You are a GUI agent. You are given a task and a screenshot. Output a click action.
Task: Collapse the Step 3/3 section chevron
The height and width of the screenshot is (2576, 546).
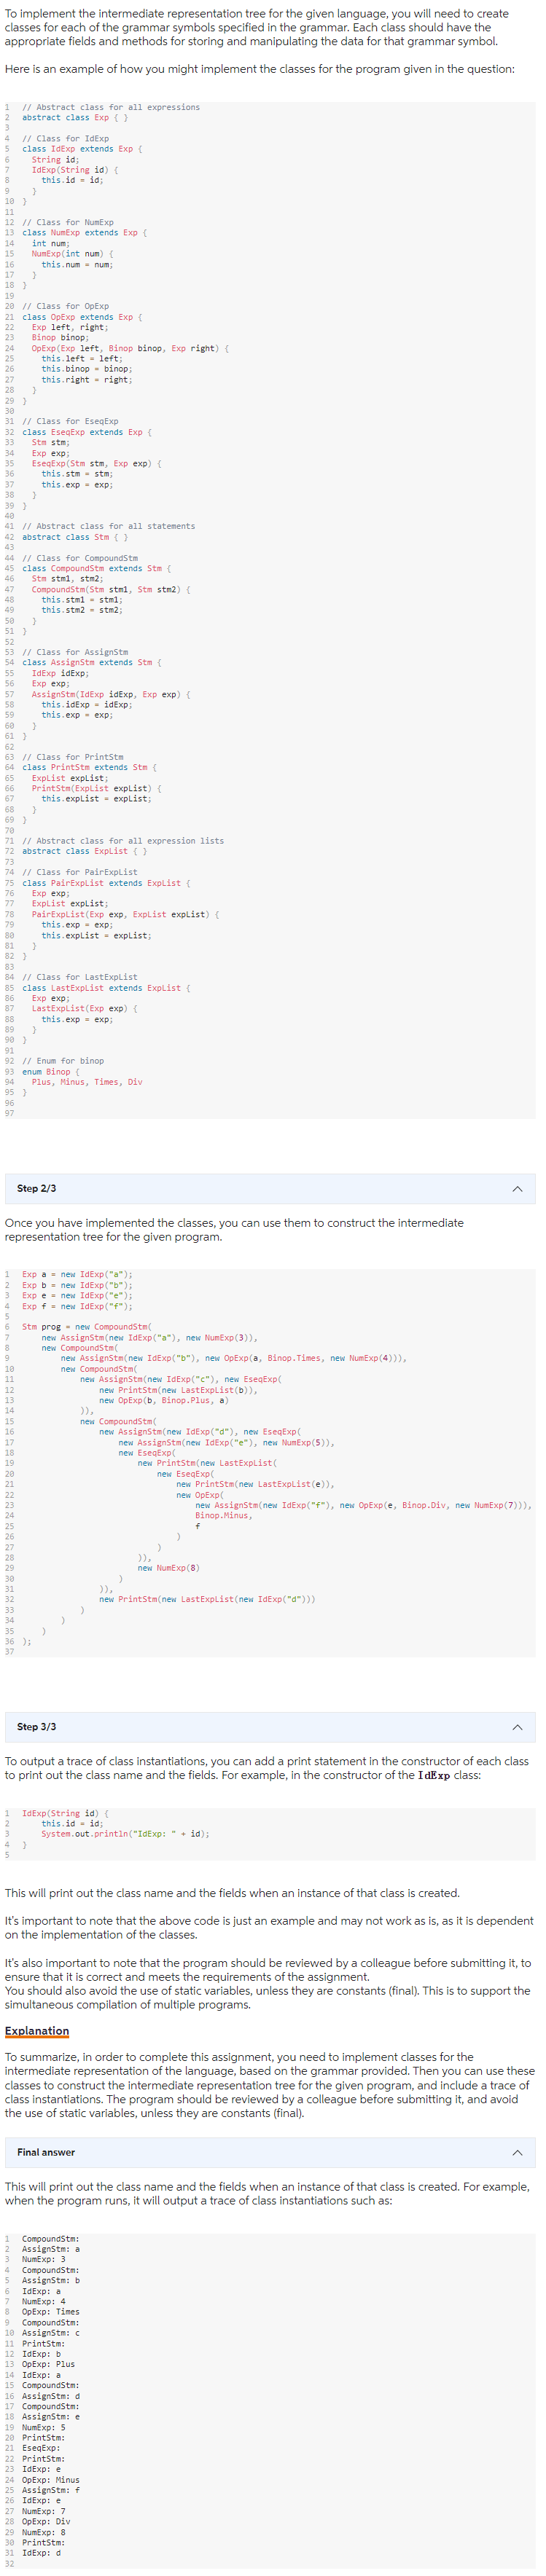tap(517, 1726)
